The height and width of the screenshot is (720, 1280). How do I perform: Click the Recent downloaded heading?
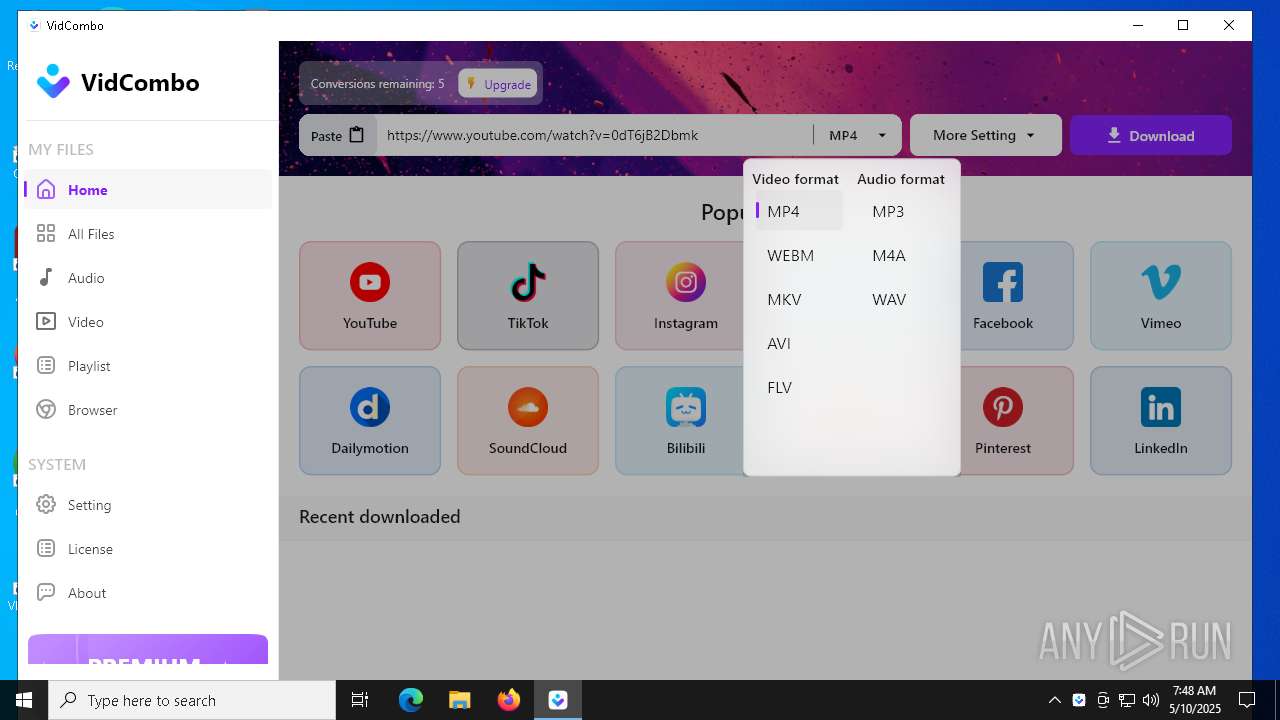pos(379,517)
